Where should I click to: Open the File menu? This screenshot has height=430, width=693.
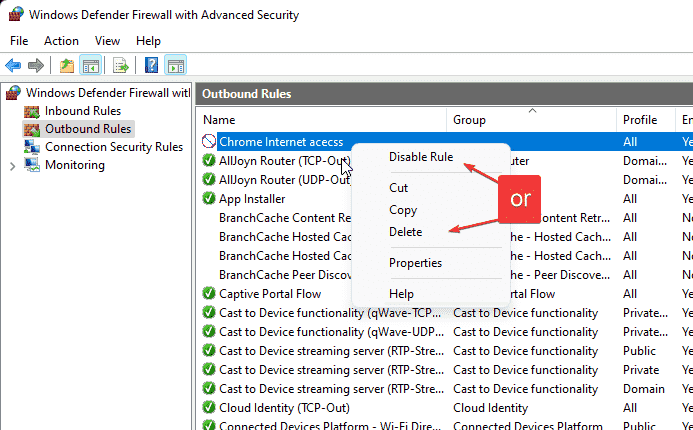[x=19, y=41]
